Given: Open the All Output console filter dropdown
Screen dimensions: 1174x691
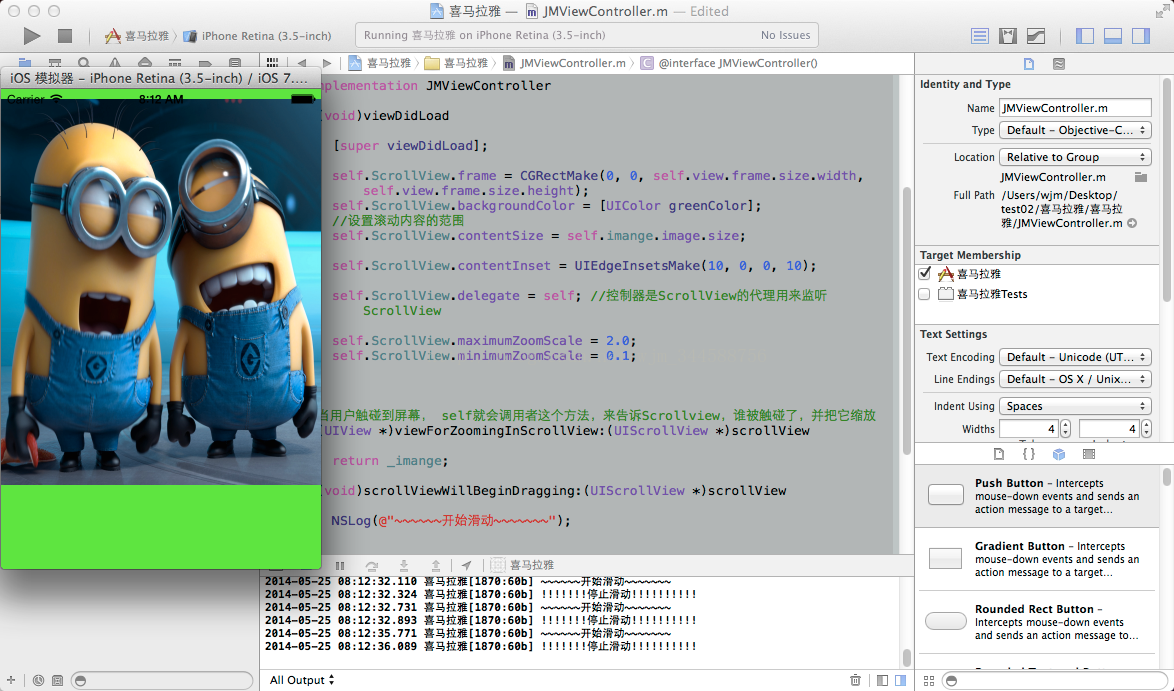Looking at the screenshot, I should 302,680.
